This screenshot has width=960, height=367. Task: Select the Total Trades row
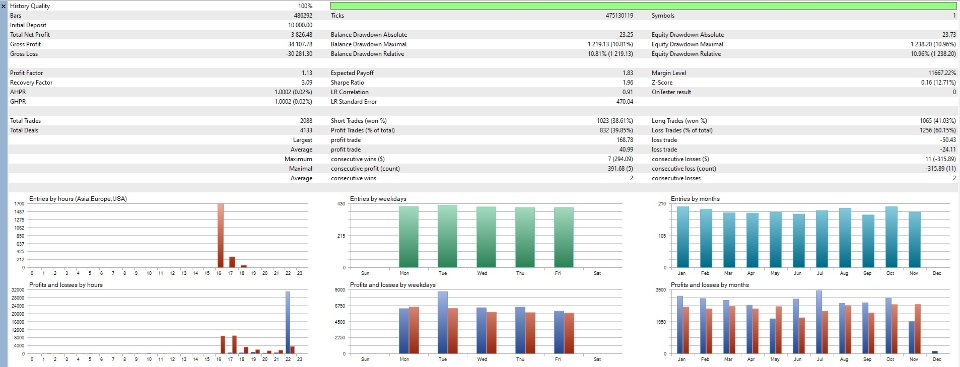[x=481, y=121]
